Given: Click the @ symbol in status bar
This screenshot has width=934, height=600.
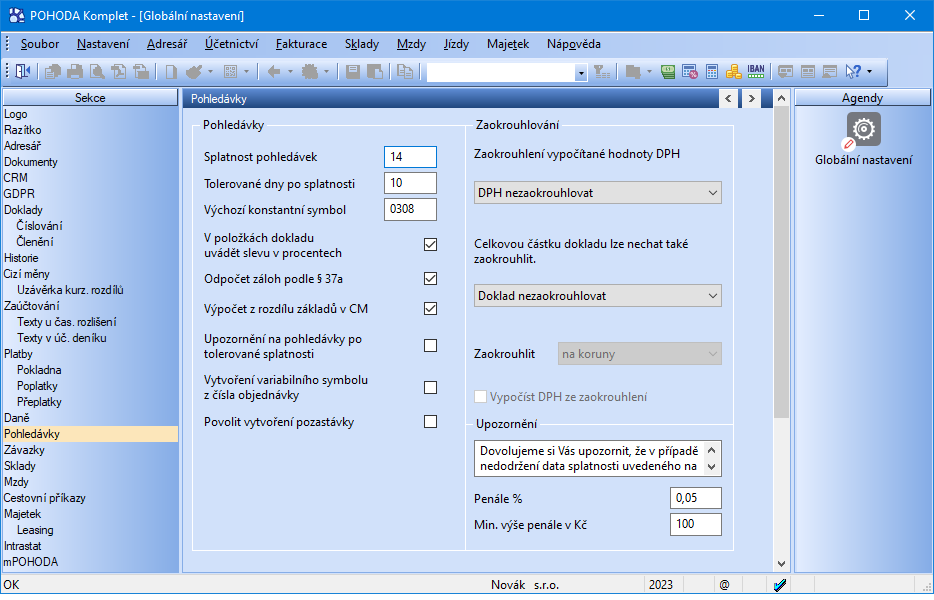Looking at the screenshot, I should 724,585.
